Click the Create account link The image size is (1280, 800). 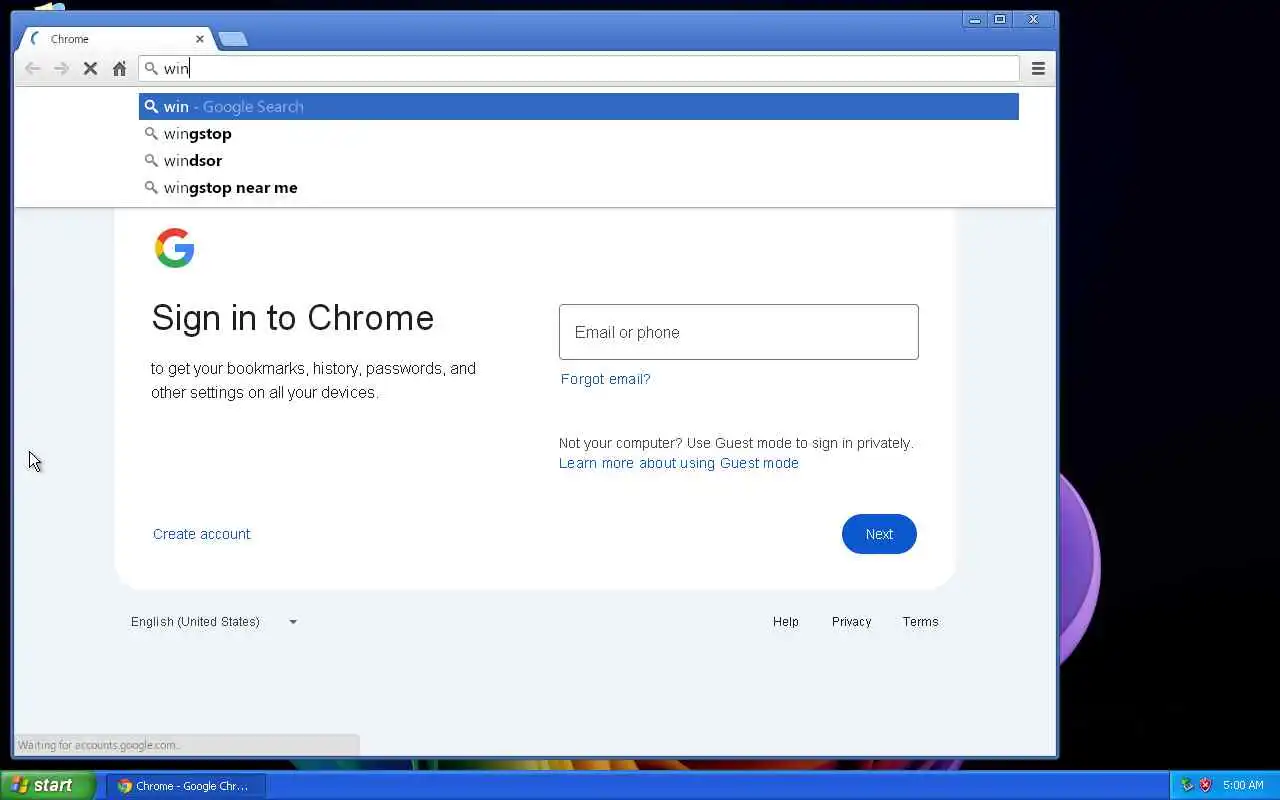click(x=202, y=534)
